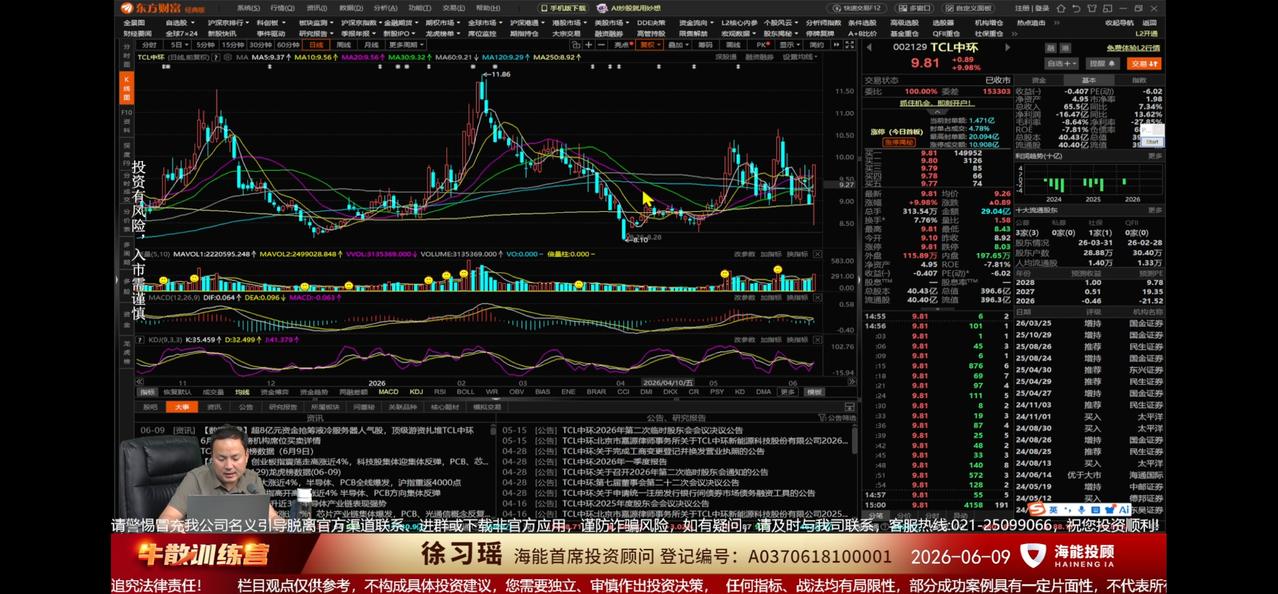
Task: Click the next stock right arrow icon
Action: (1008, 48)
